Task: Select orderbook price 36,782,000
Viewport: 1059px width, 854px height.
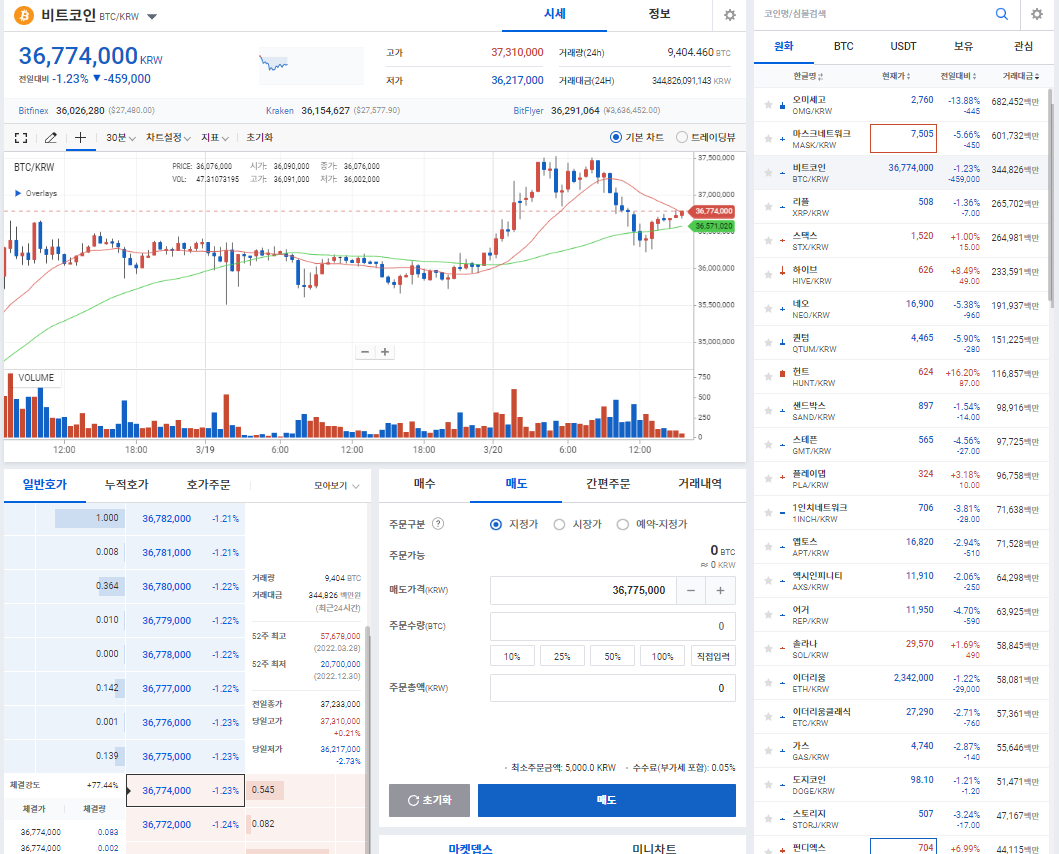Action: point(166,519)
